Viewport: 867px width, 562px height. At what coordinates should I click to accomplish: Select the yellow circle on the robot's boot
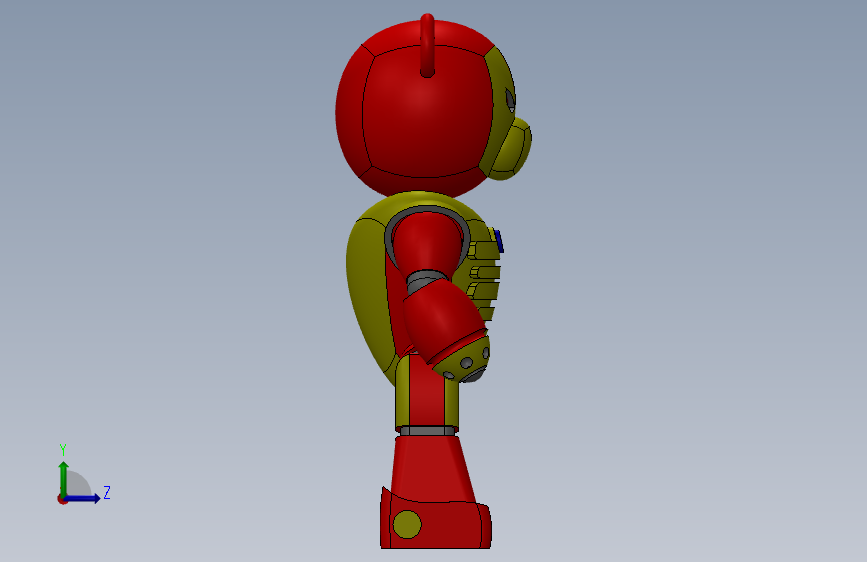407,524
